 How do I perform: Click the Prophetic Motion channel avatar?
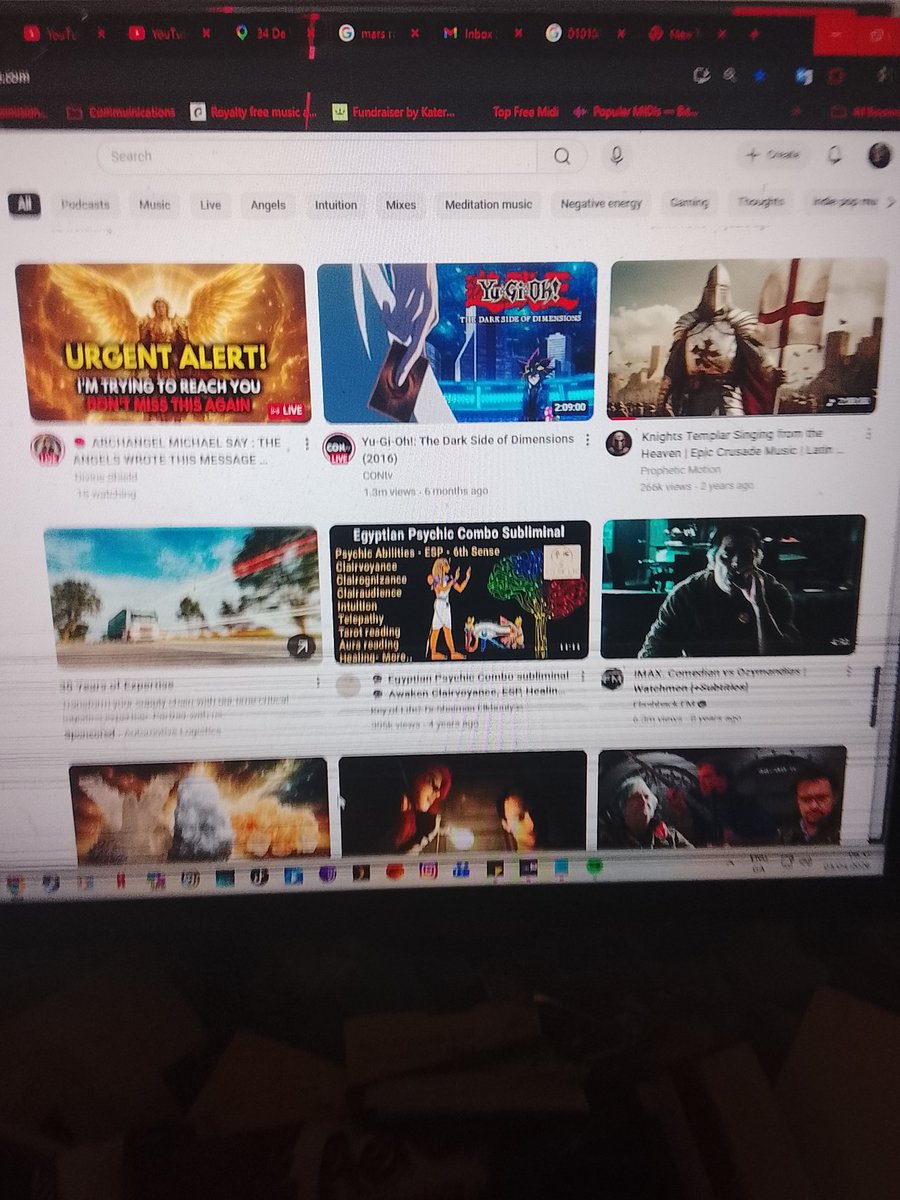[x=619, y=443]
